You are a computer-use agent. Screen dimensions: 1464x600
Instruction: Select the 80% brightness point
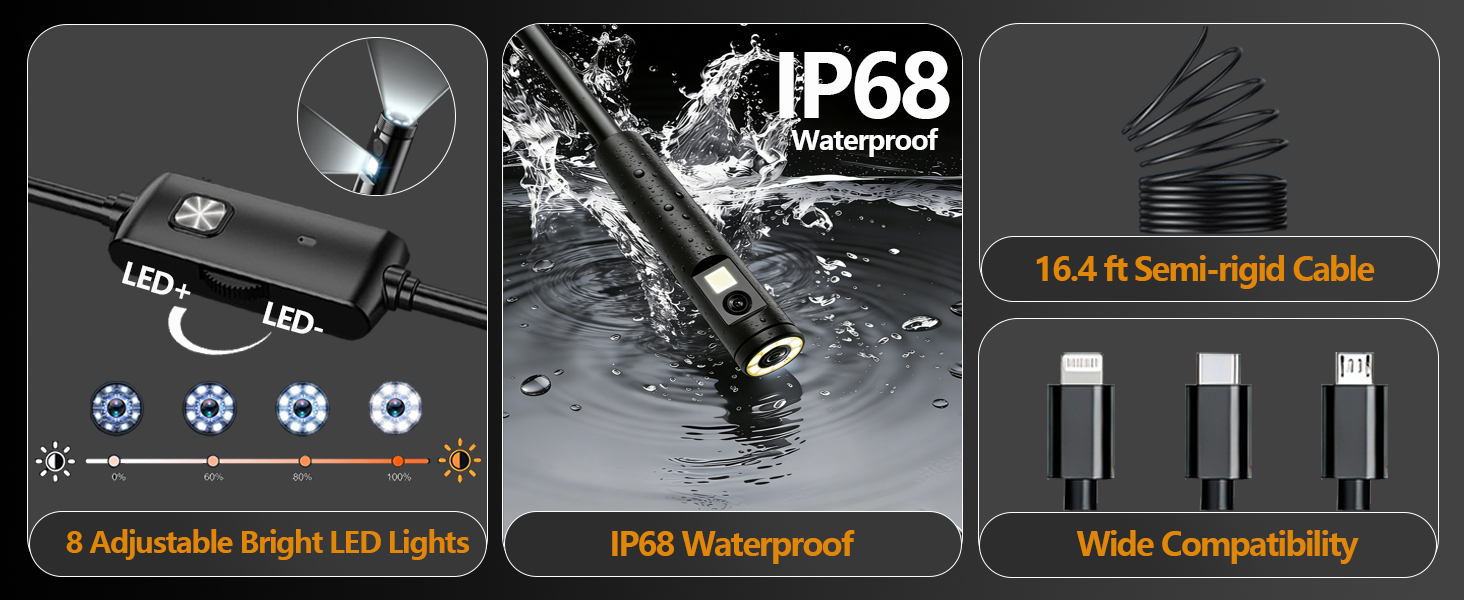tap(305, 461)
